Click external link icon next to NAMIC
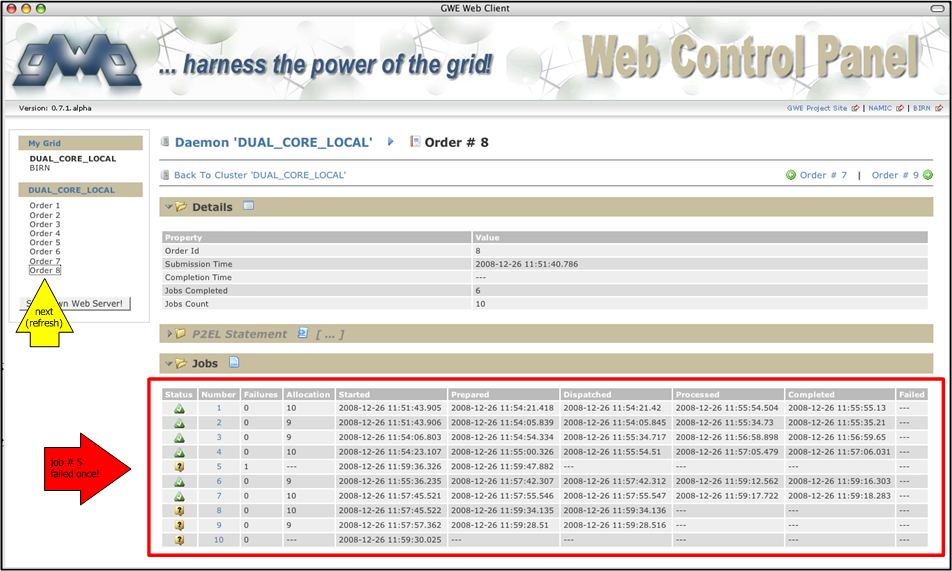This screenshot has width=952, height=571. pos(900,108)
